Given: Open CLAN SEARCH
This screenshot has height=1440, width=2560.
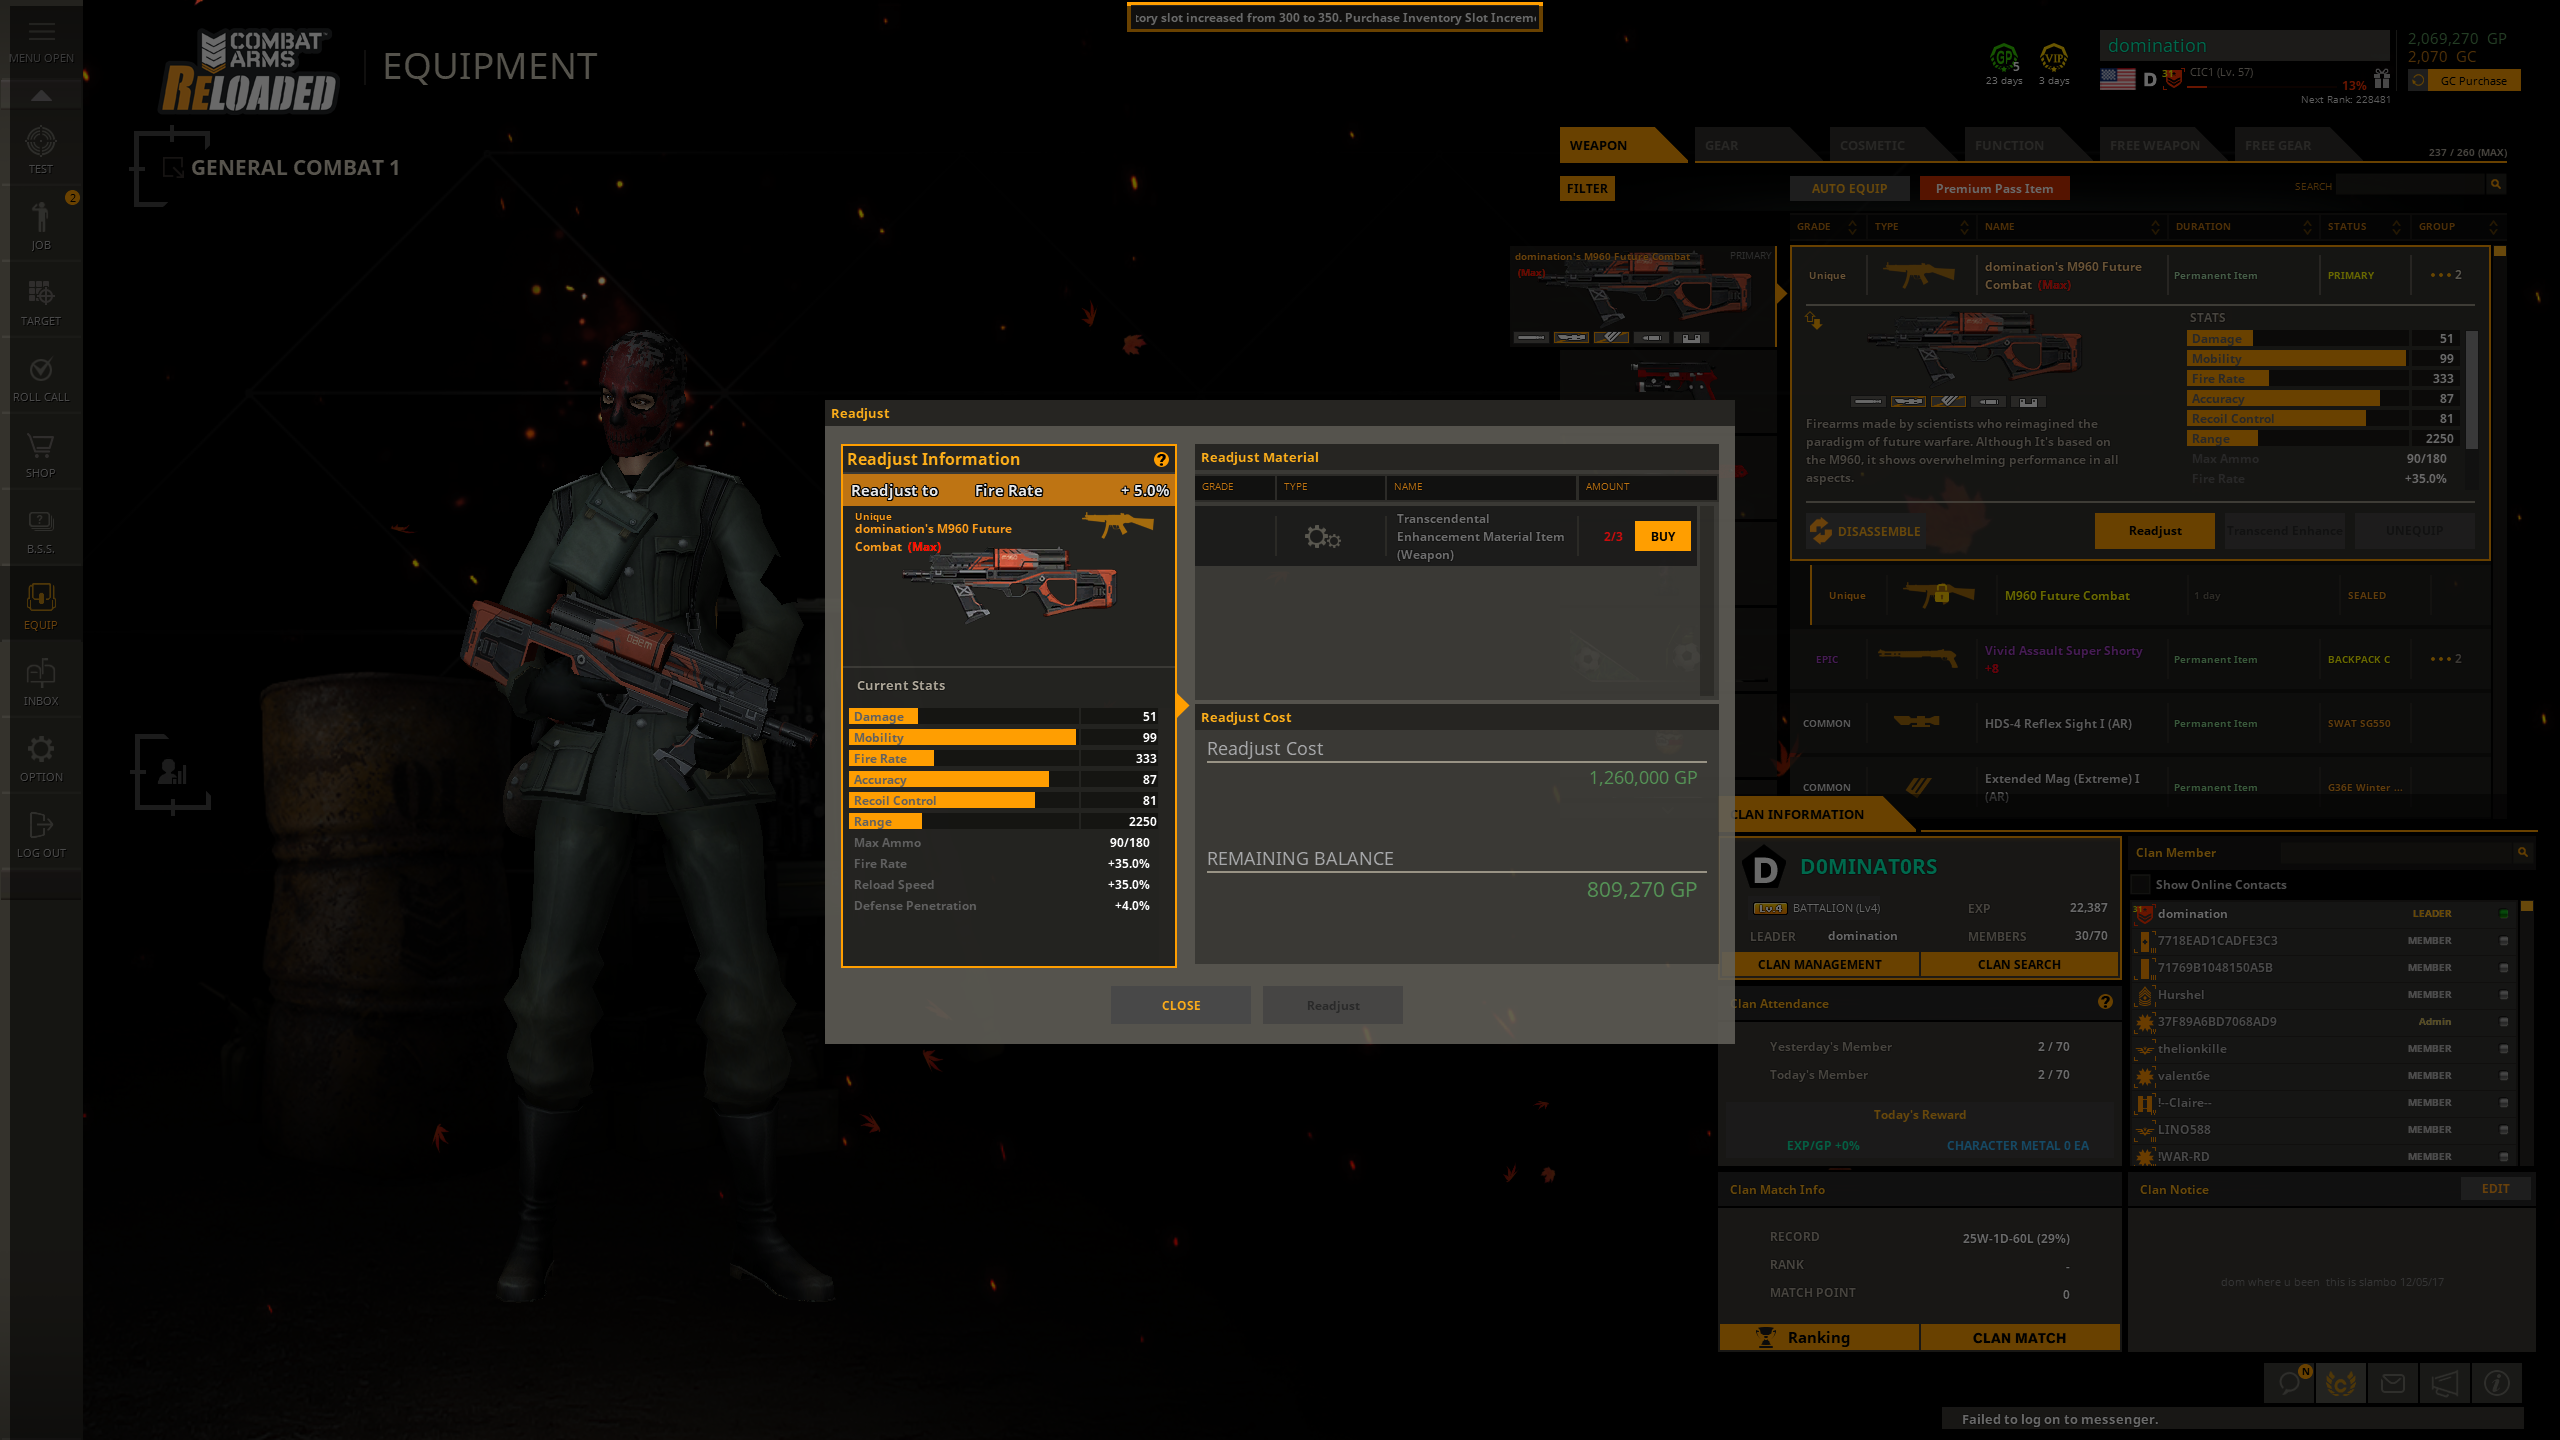Looking at the screenshot, I should [x=2019, y=964].
